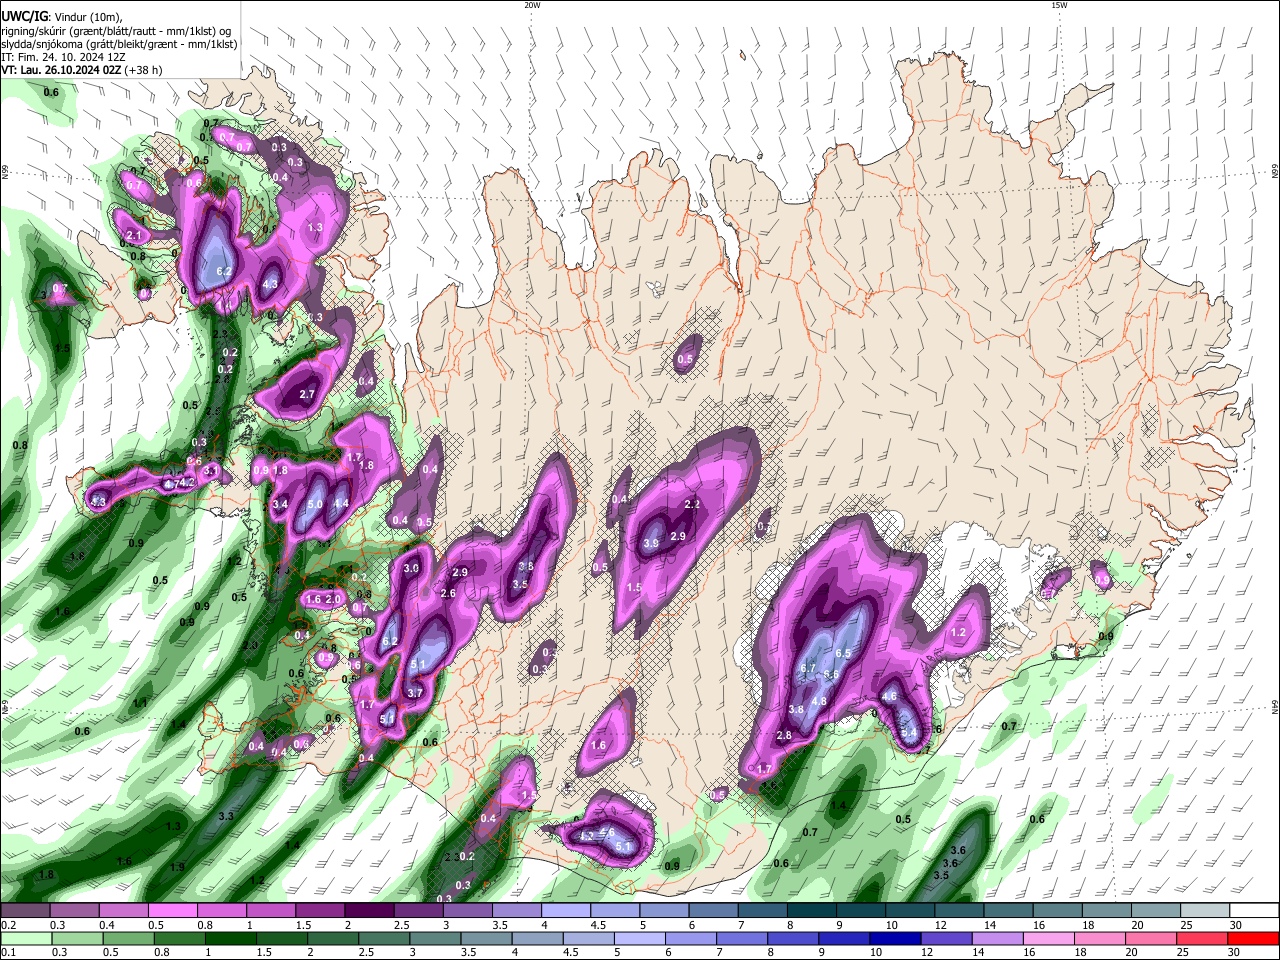This screenshot has height=960, width=1280.
Task: Click the 'rigning/skúrir' legend description line
Action: point(116,31)
